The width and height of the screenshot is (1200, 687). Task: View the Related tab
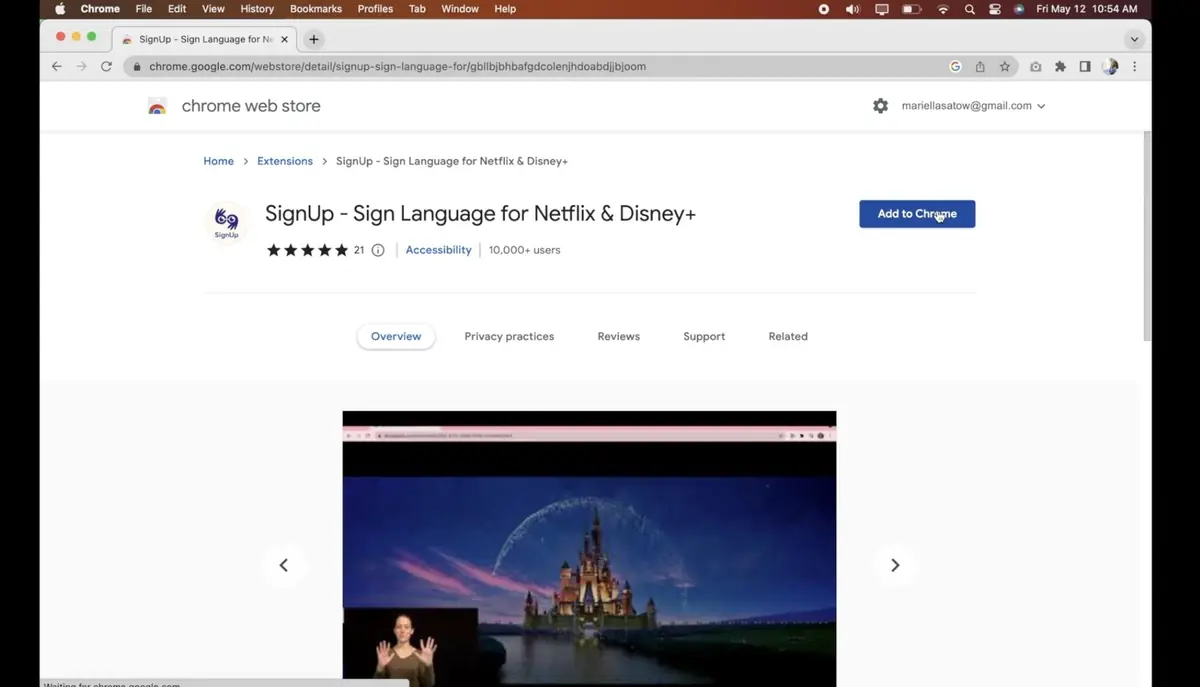(x=788, y=337)
